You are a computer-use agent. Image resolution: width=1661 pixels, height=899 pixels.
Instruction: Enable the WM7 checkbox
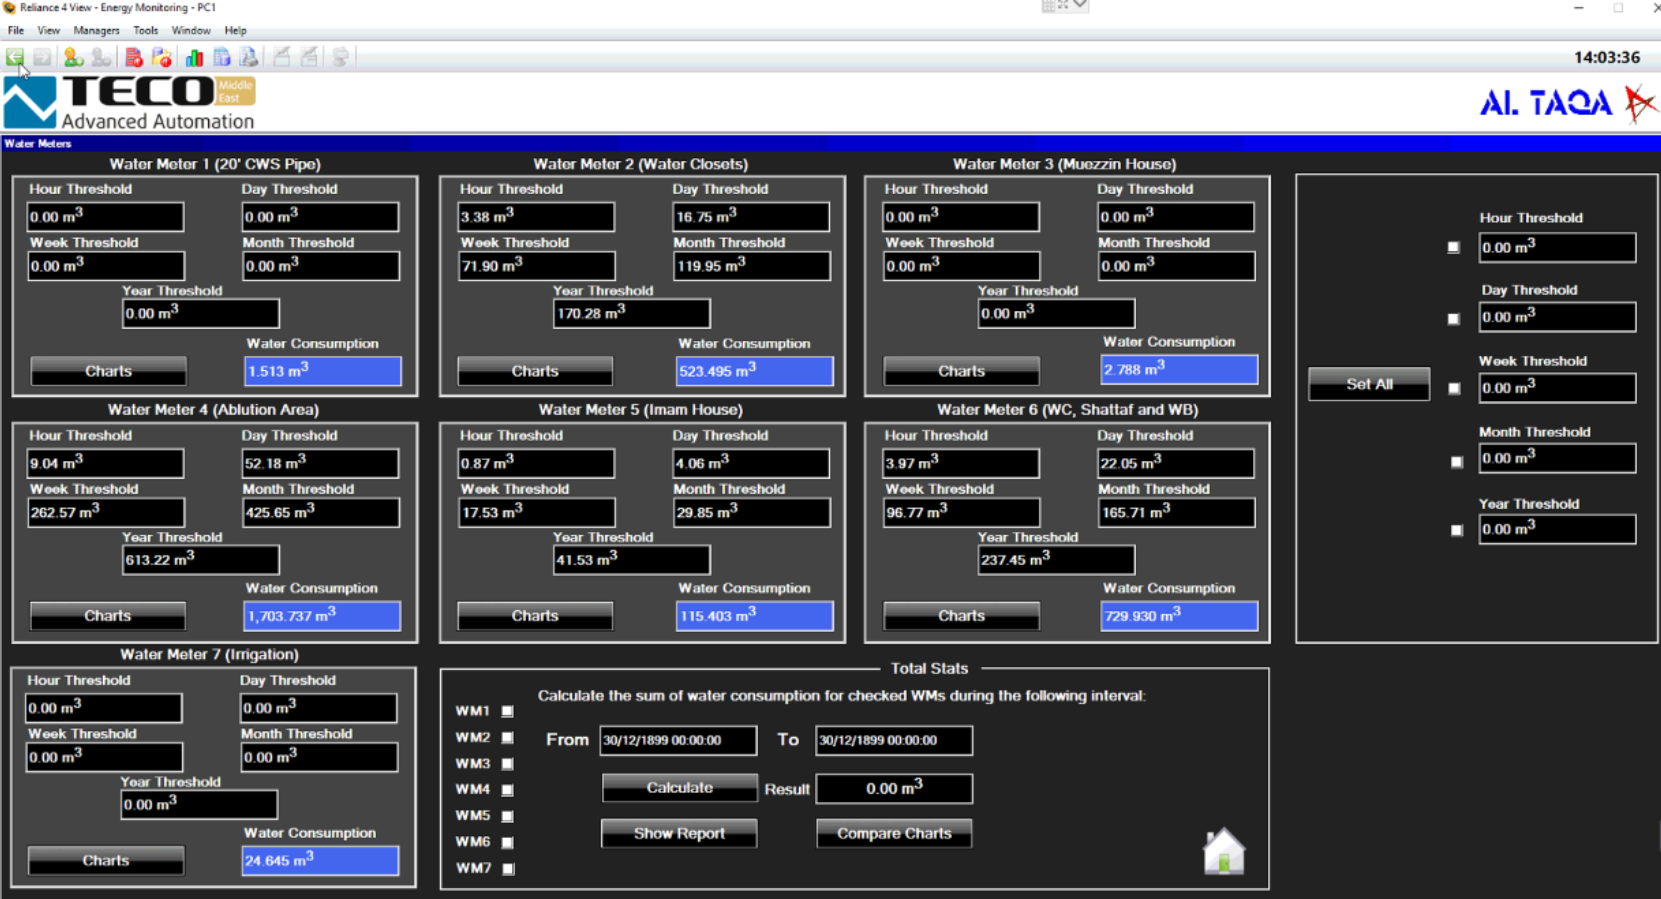tap(508, 869)
